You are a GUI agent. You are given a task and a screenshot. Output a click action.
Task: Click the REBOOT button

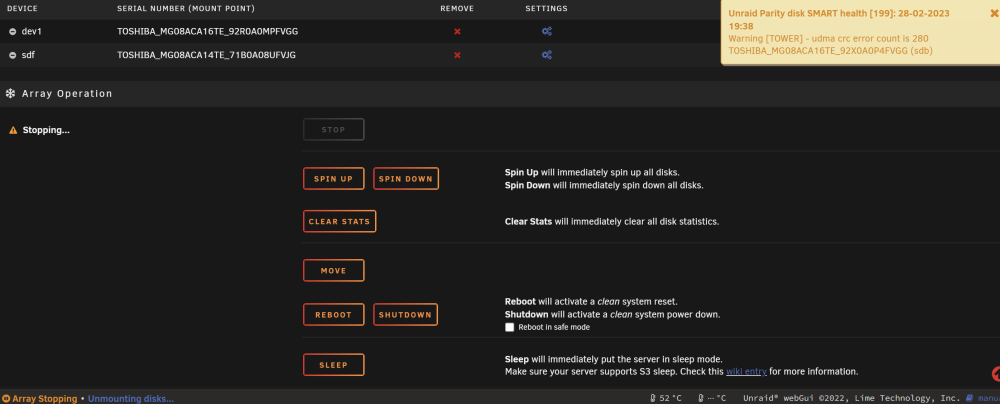pos(334,315)
